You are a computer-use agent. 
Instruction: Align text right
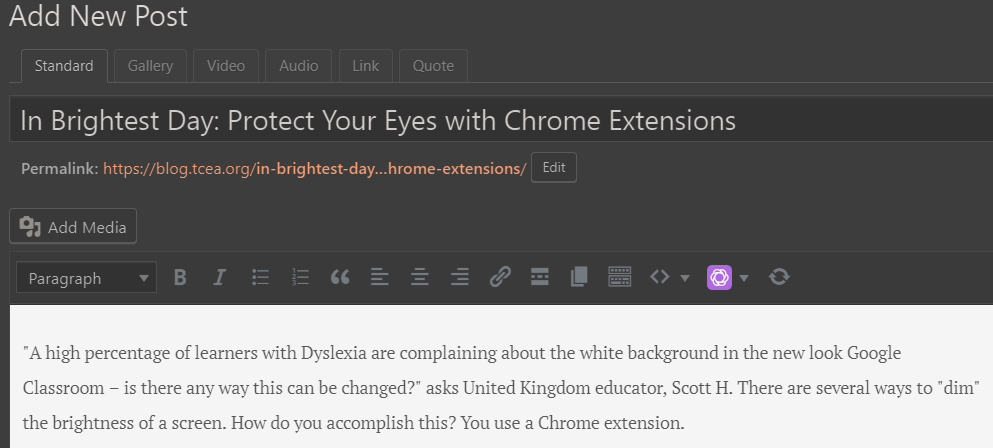pyautogui.click(x=460, y=277)
